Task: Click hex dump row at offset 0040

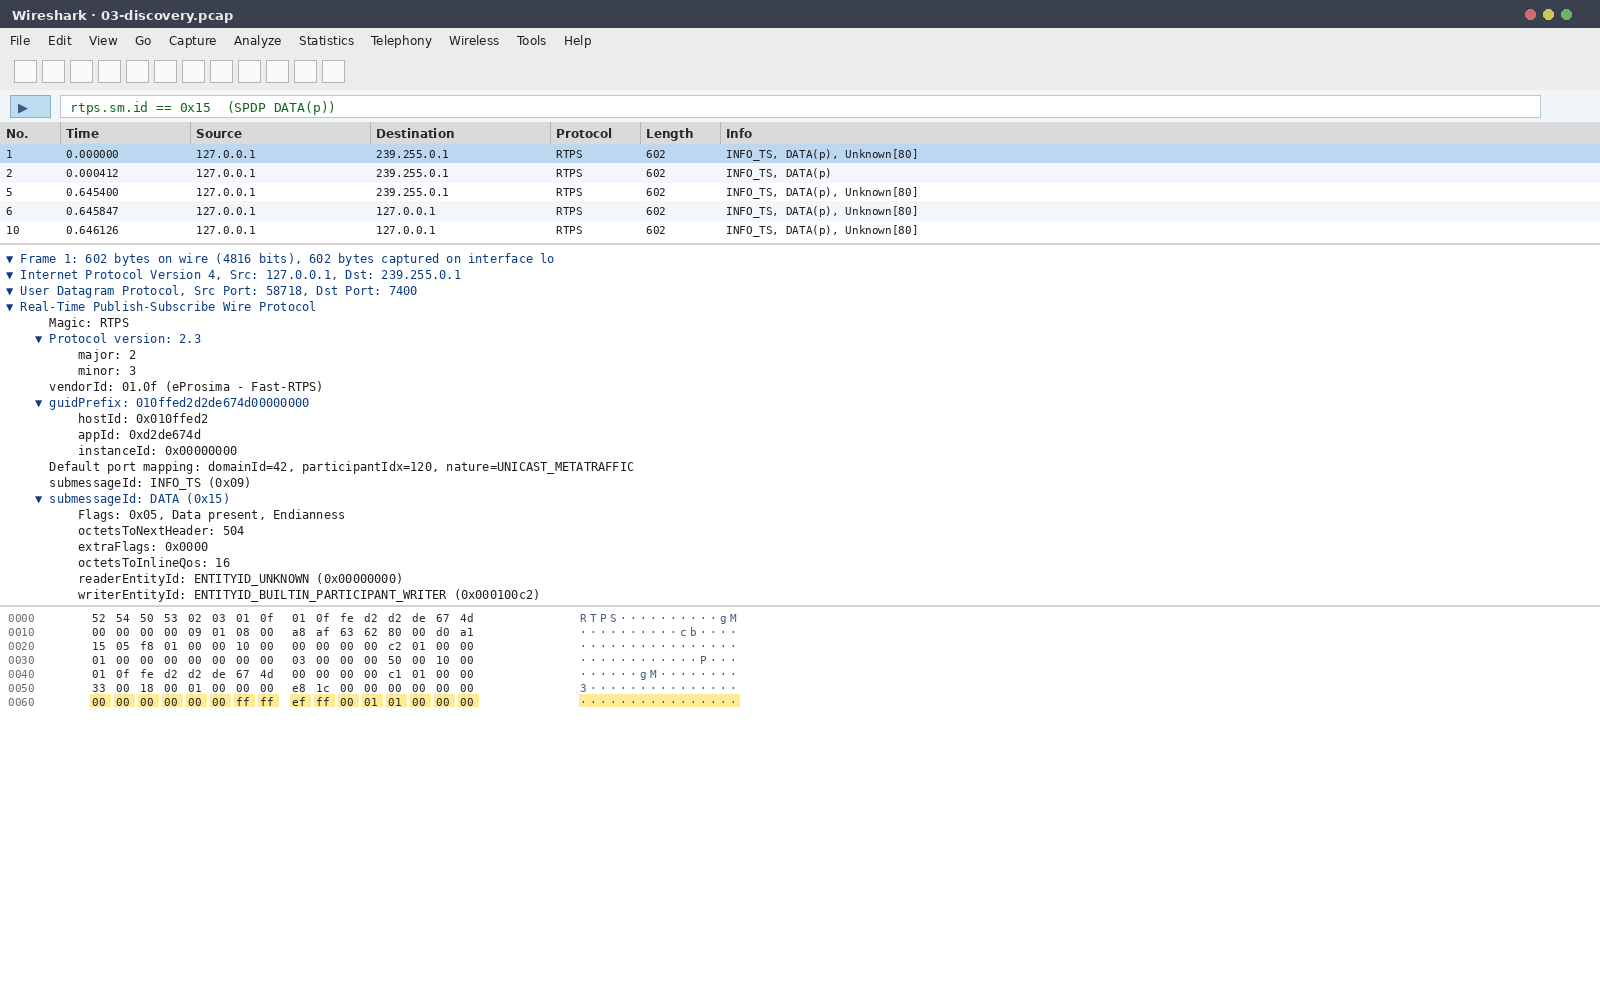Action: point(373,674)
